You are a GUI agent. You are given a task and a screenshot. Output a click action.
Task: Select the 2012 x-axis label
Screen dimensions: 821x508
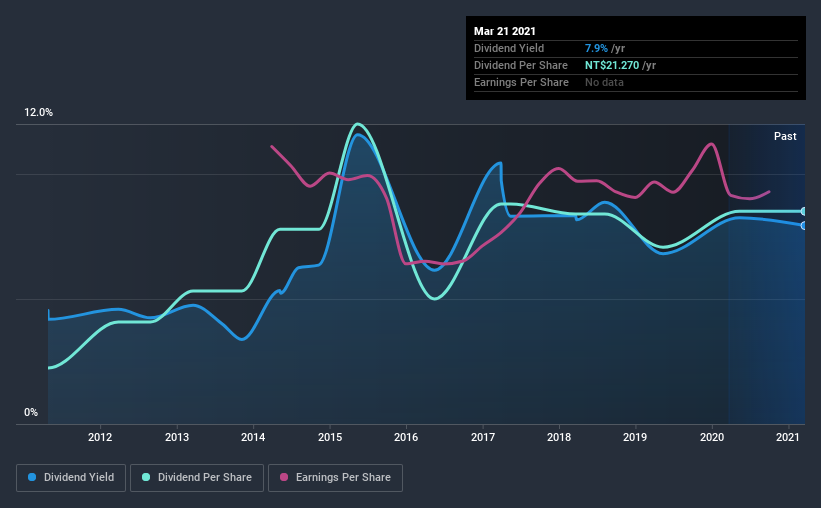coord(100,437)
